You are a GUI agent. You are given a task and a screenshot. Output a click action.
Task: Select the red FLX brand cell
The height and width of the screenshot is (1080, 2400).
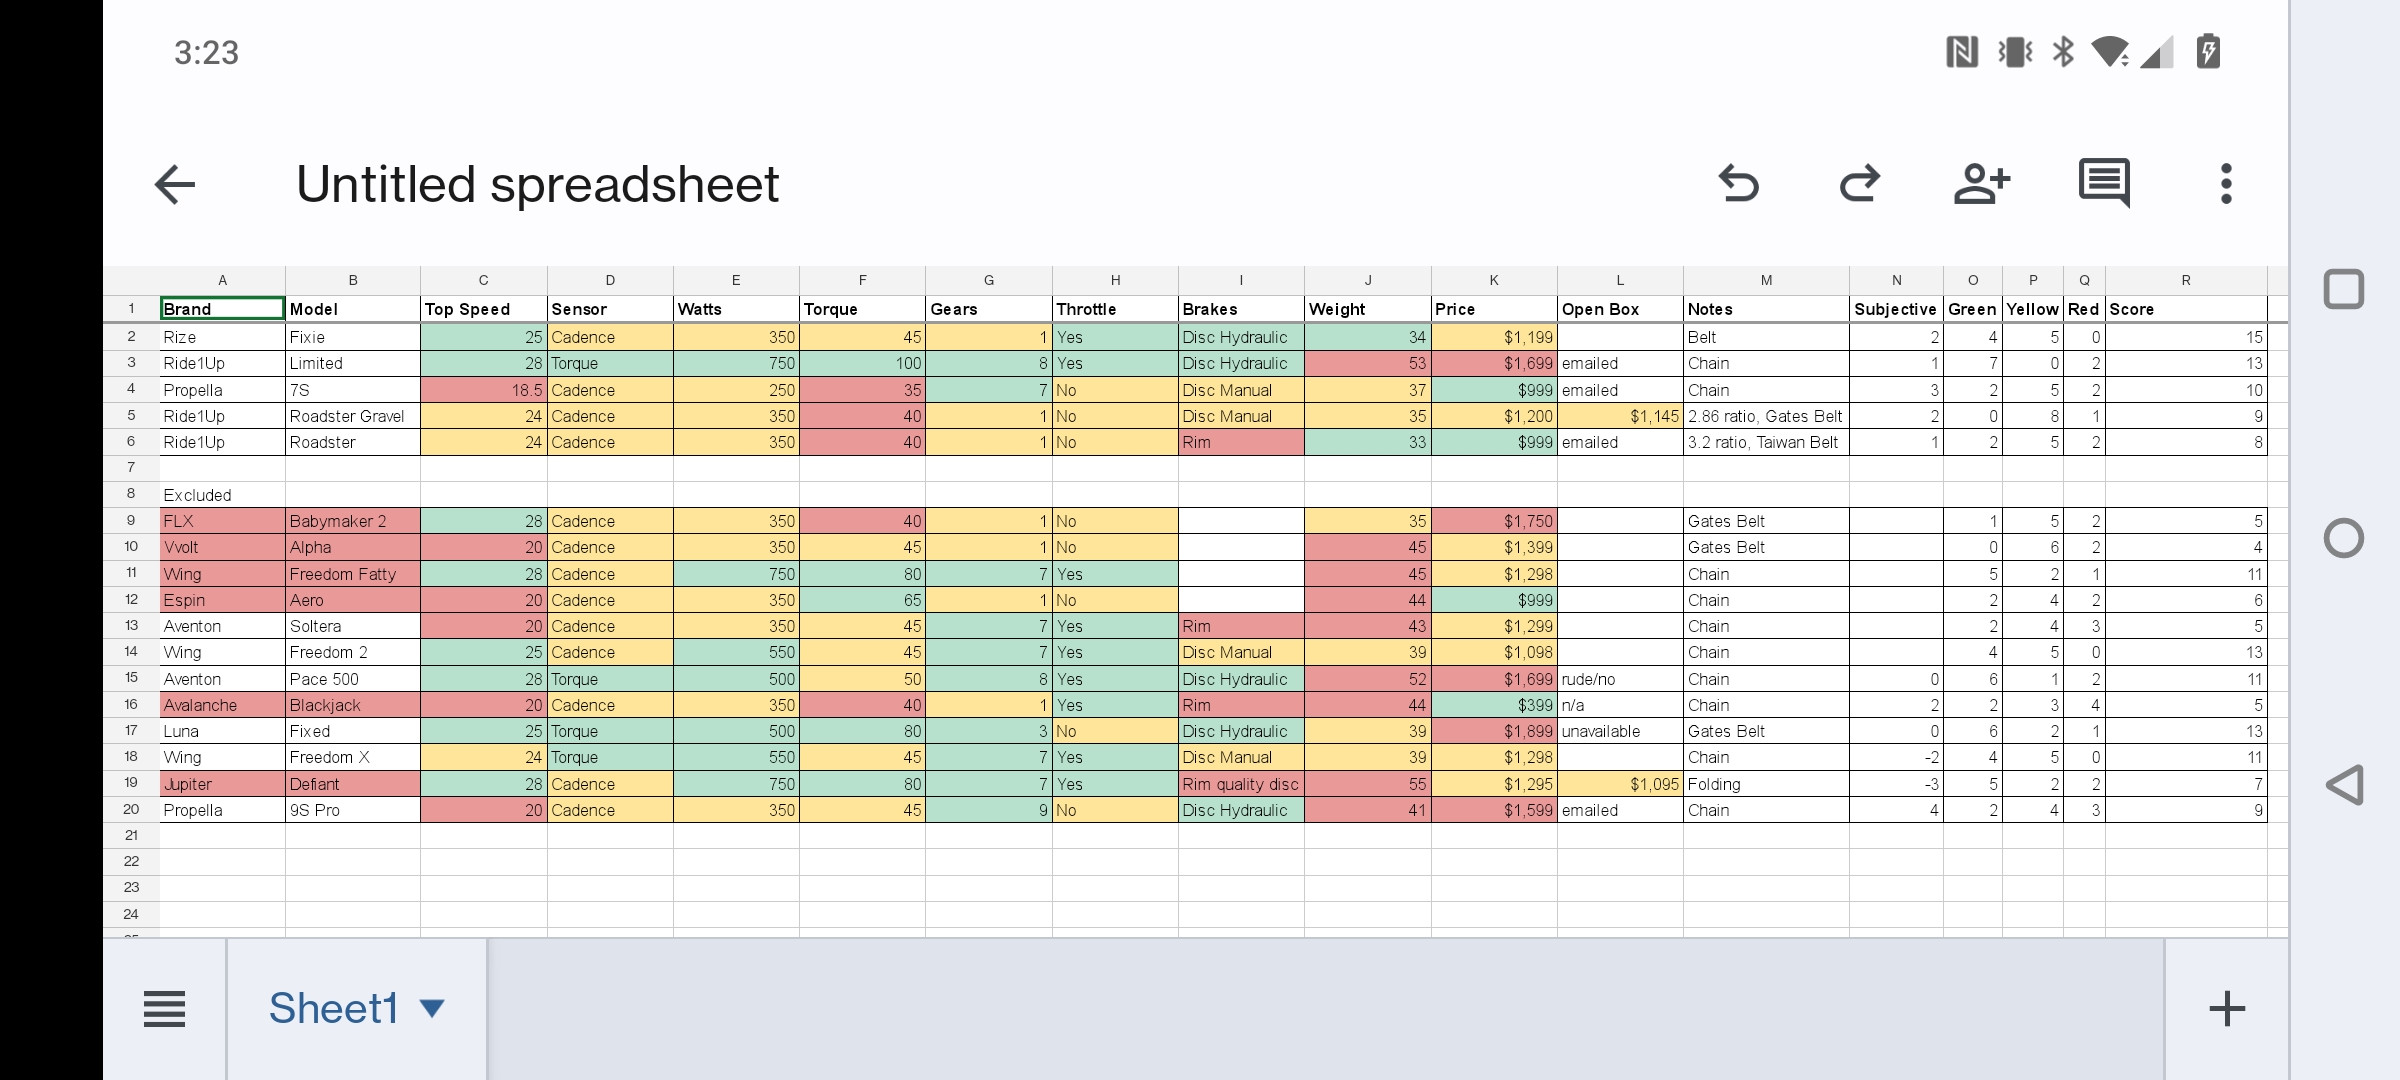(222, 521)
